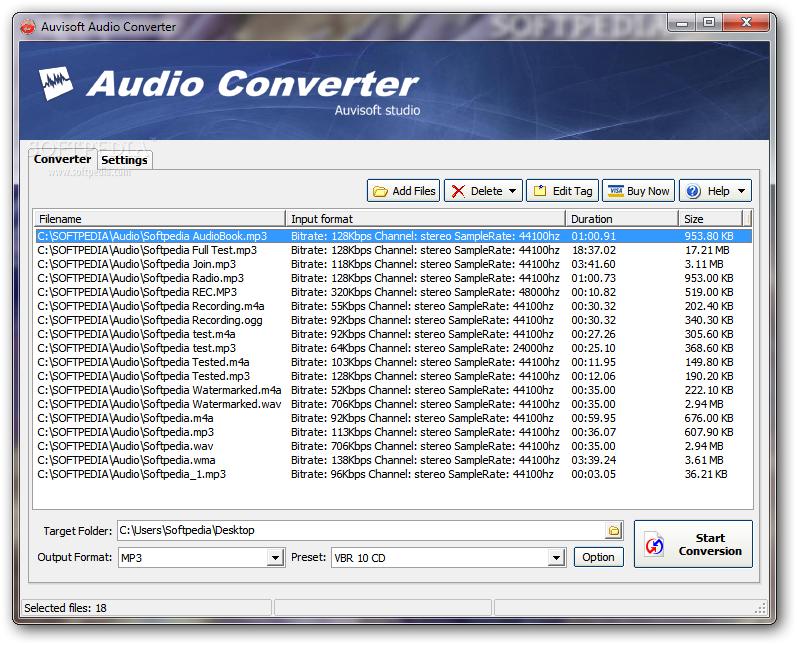Image resolution: width=797 pixels, height=645 pixels.
Task: Open the Help dropdown arrow
Action: pyautogui.click(x=742, y=191)
